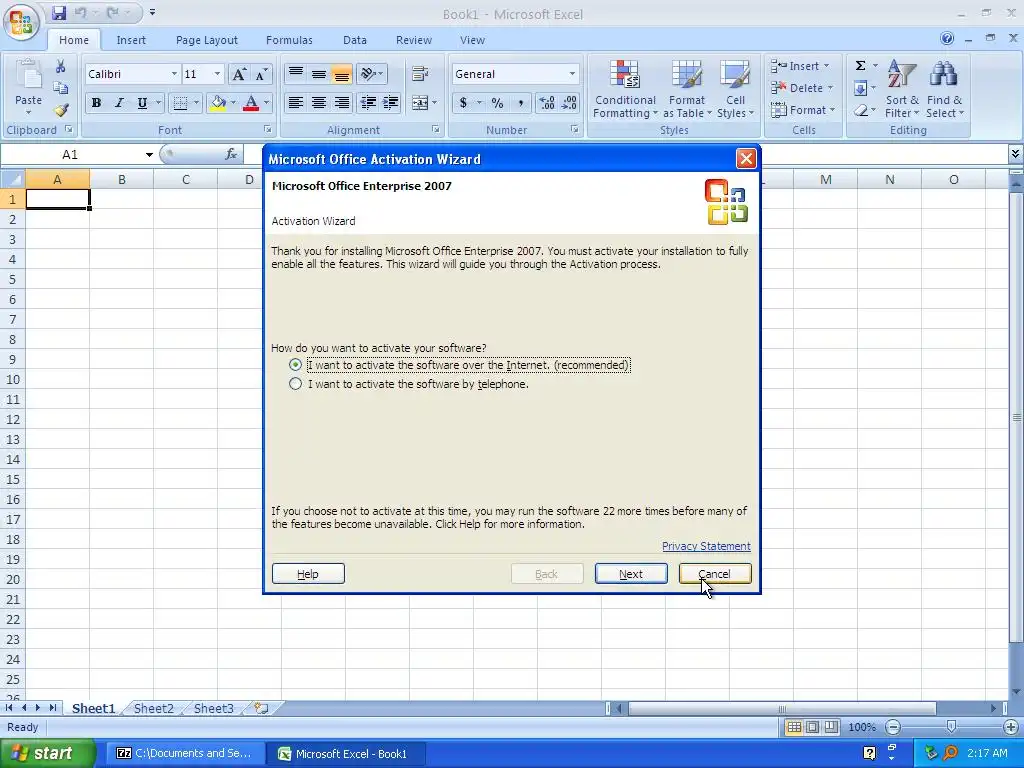Center text horizontally

pyautogui.click(x=319, y=103)
